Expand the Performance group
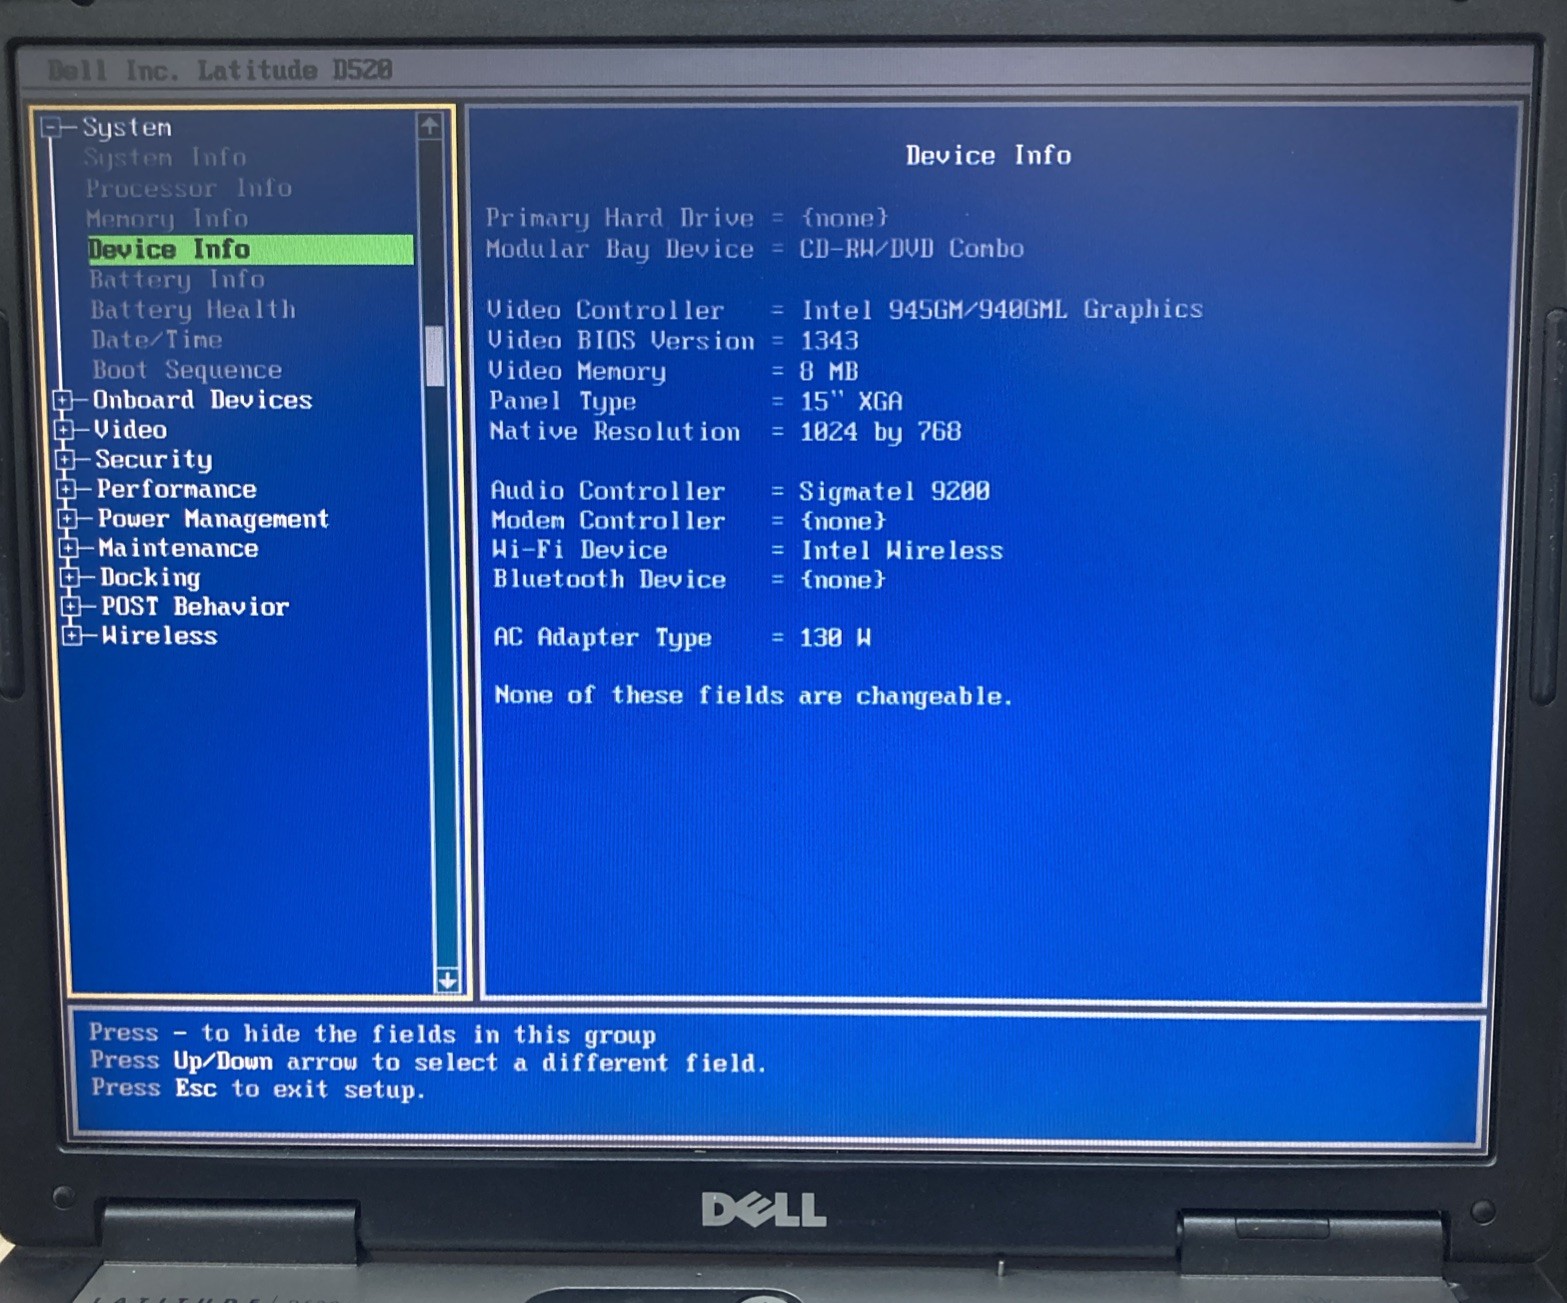Screen dimensions: 1567x1303 (x=68, y=489)
